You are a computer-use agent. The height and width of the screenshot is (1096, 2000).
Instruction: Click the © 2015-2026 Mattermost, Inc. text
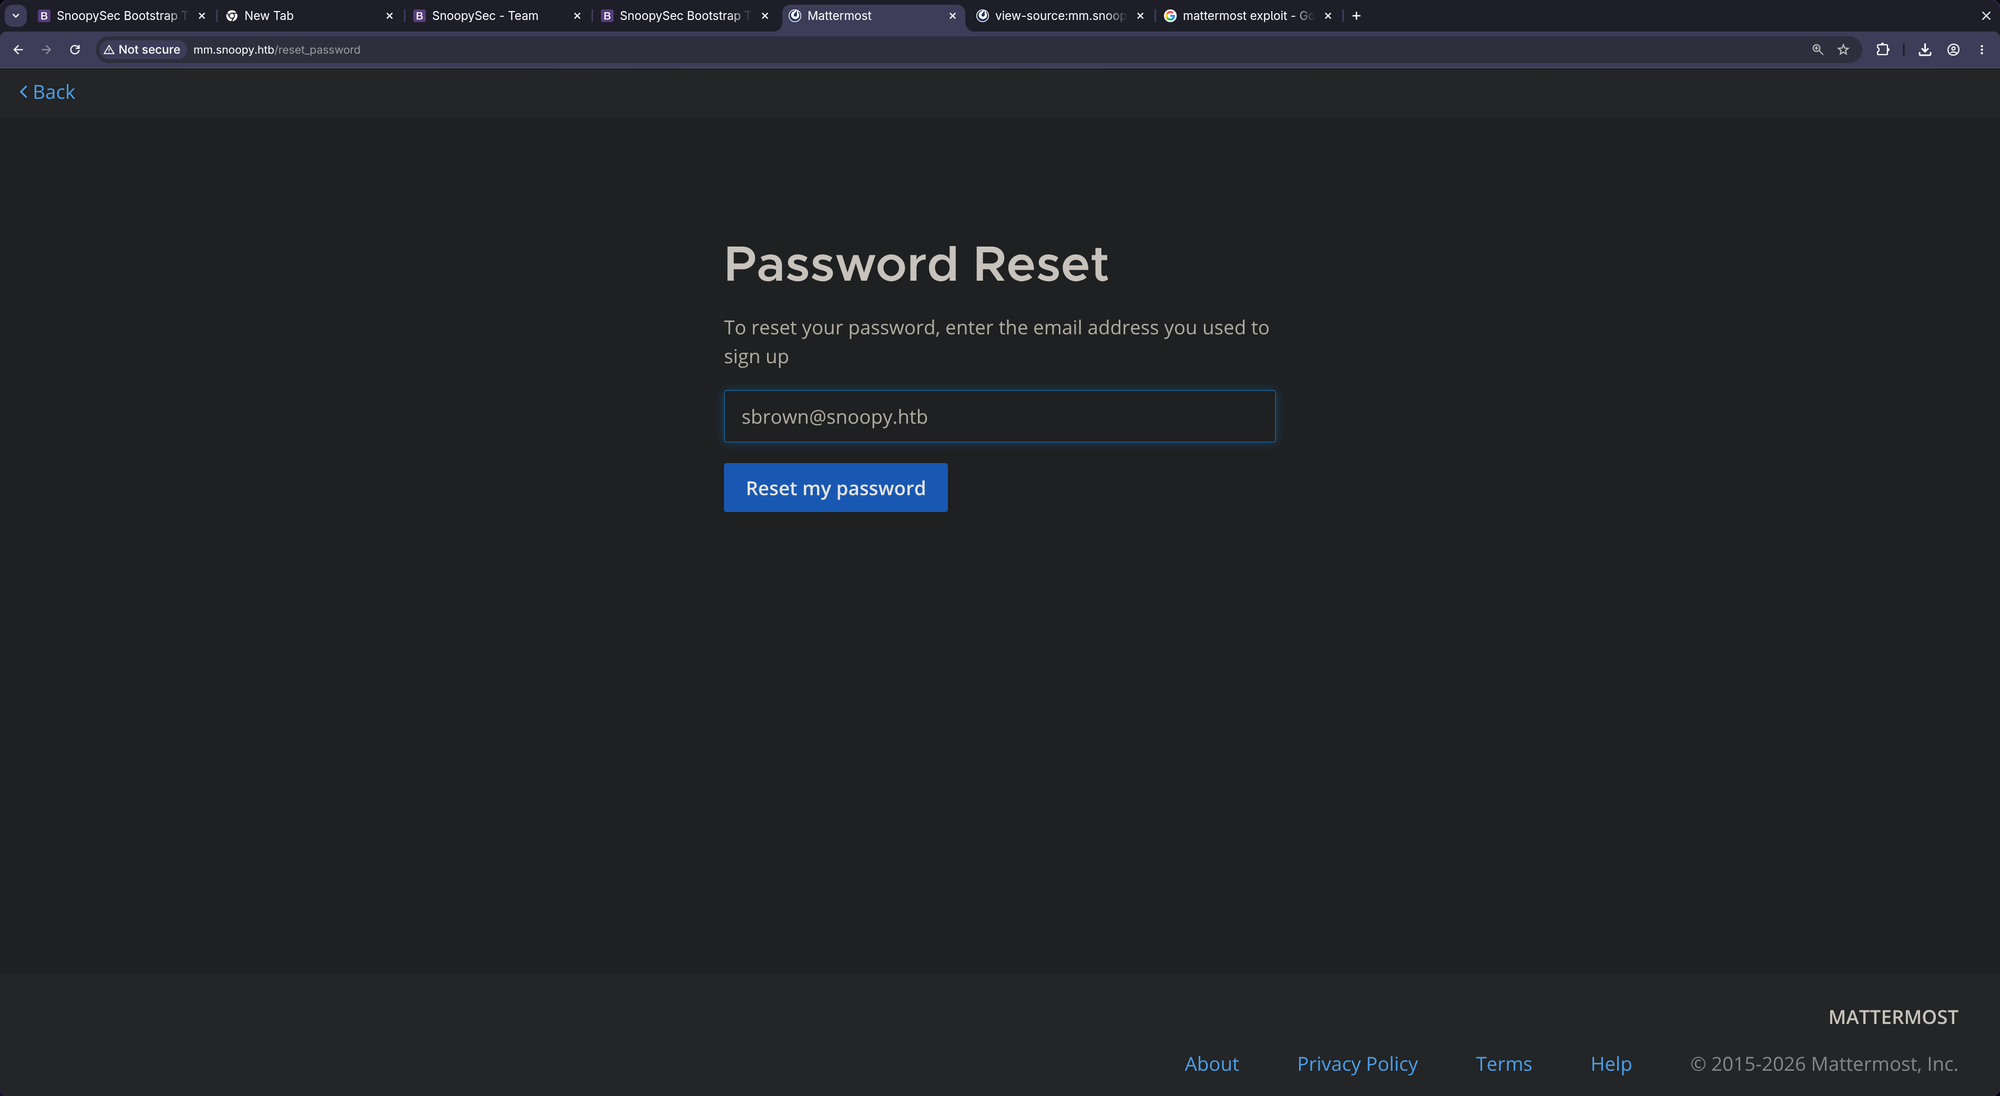(x=1824, y=1064)
